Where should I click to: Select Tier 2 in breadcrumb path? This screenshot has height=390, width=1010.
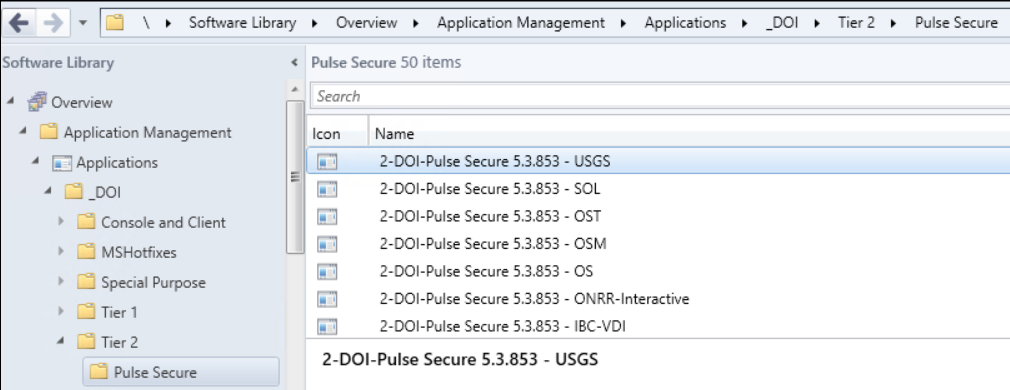[x=856, y=23]
